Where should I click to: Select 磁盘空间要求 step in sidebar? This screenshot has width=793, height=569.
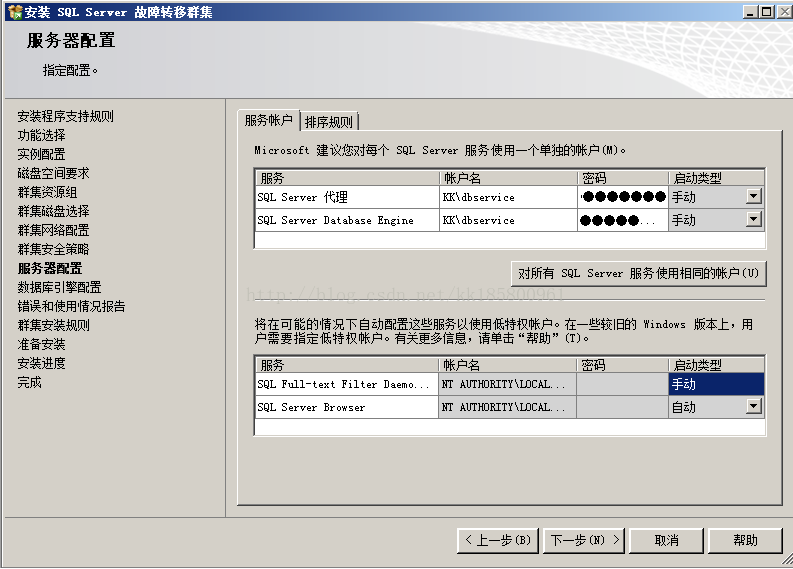coord(54,173)
